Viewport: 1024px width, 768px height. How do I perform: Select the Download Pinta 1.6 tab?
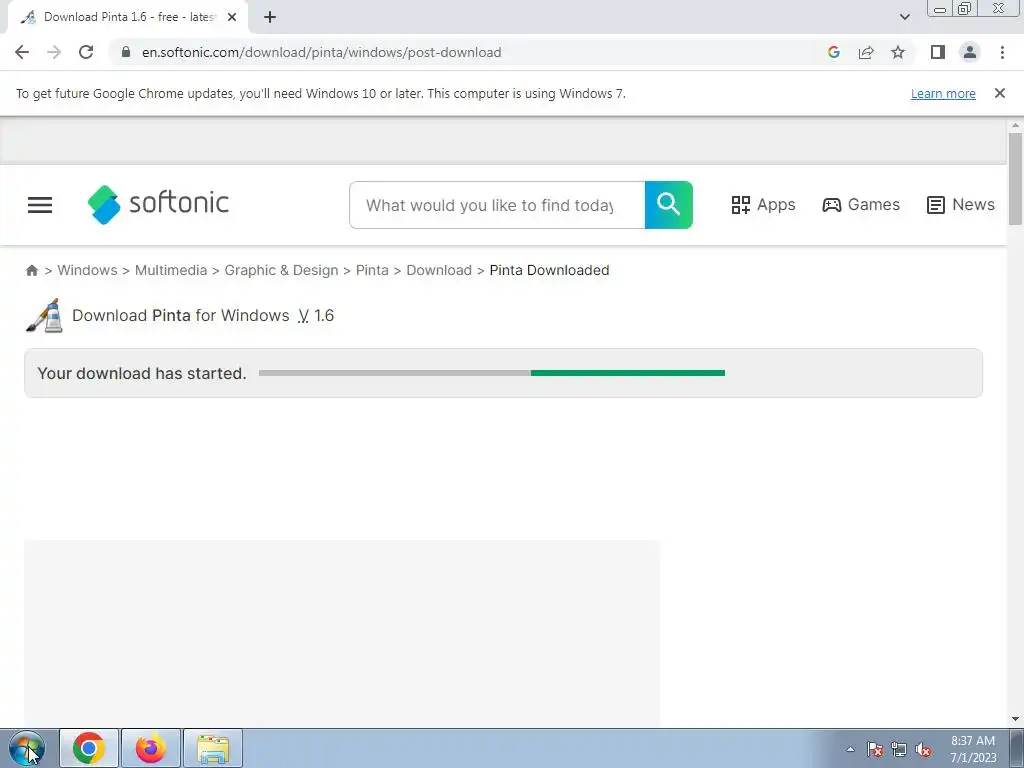point(127,17)
